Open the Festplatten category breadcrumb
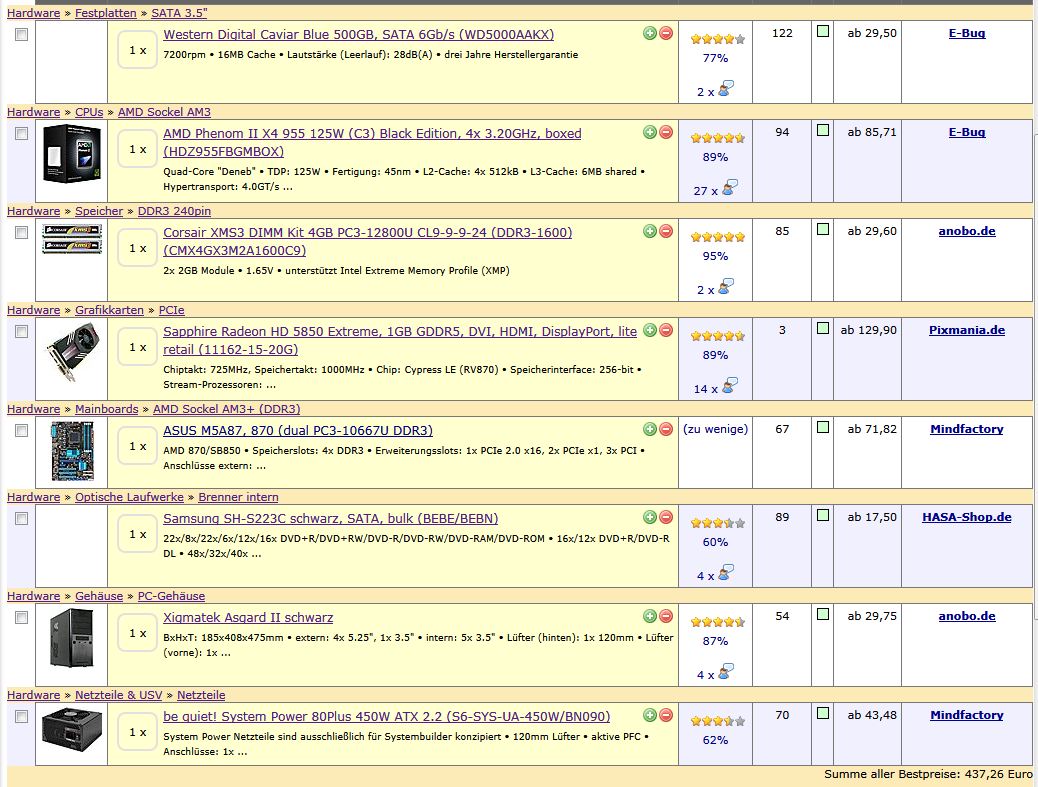This screenshot has width=1038, height=787. pos(106,13)
